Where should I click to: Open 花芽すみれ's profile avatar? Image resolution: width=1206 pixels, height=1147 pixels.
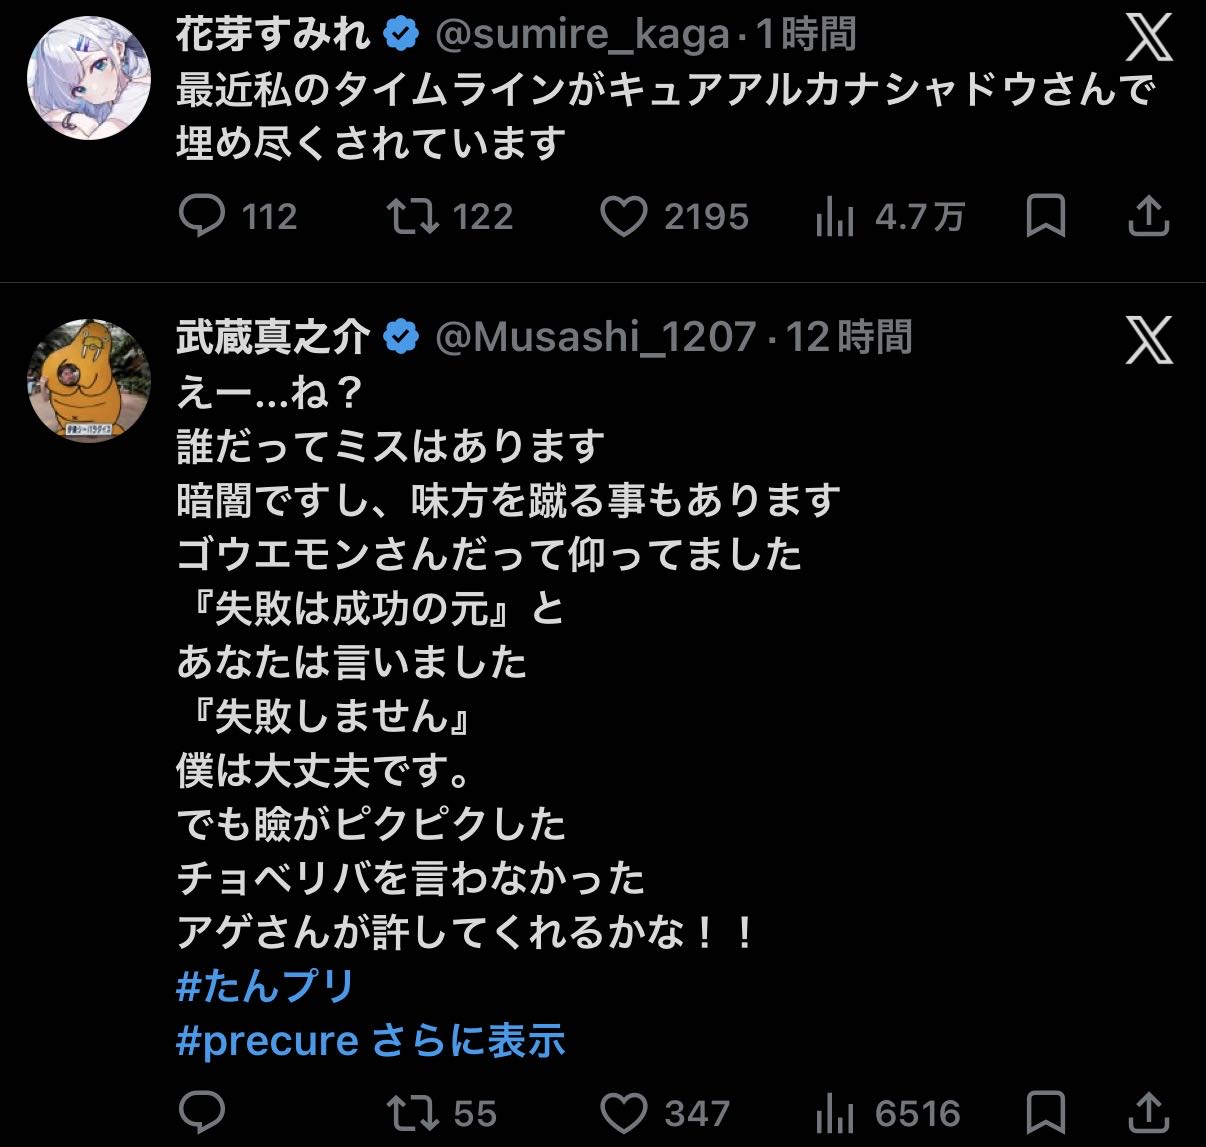[x=89, y=78]
